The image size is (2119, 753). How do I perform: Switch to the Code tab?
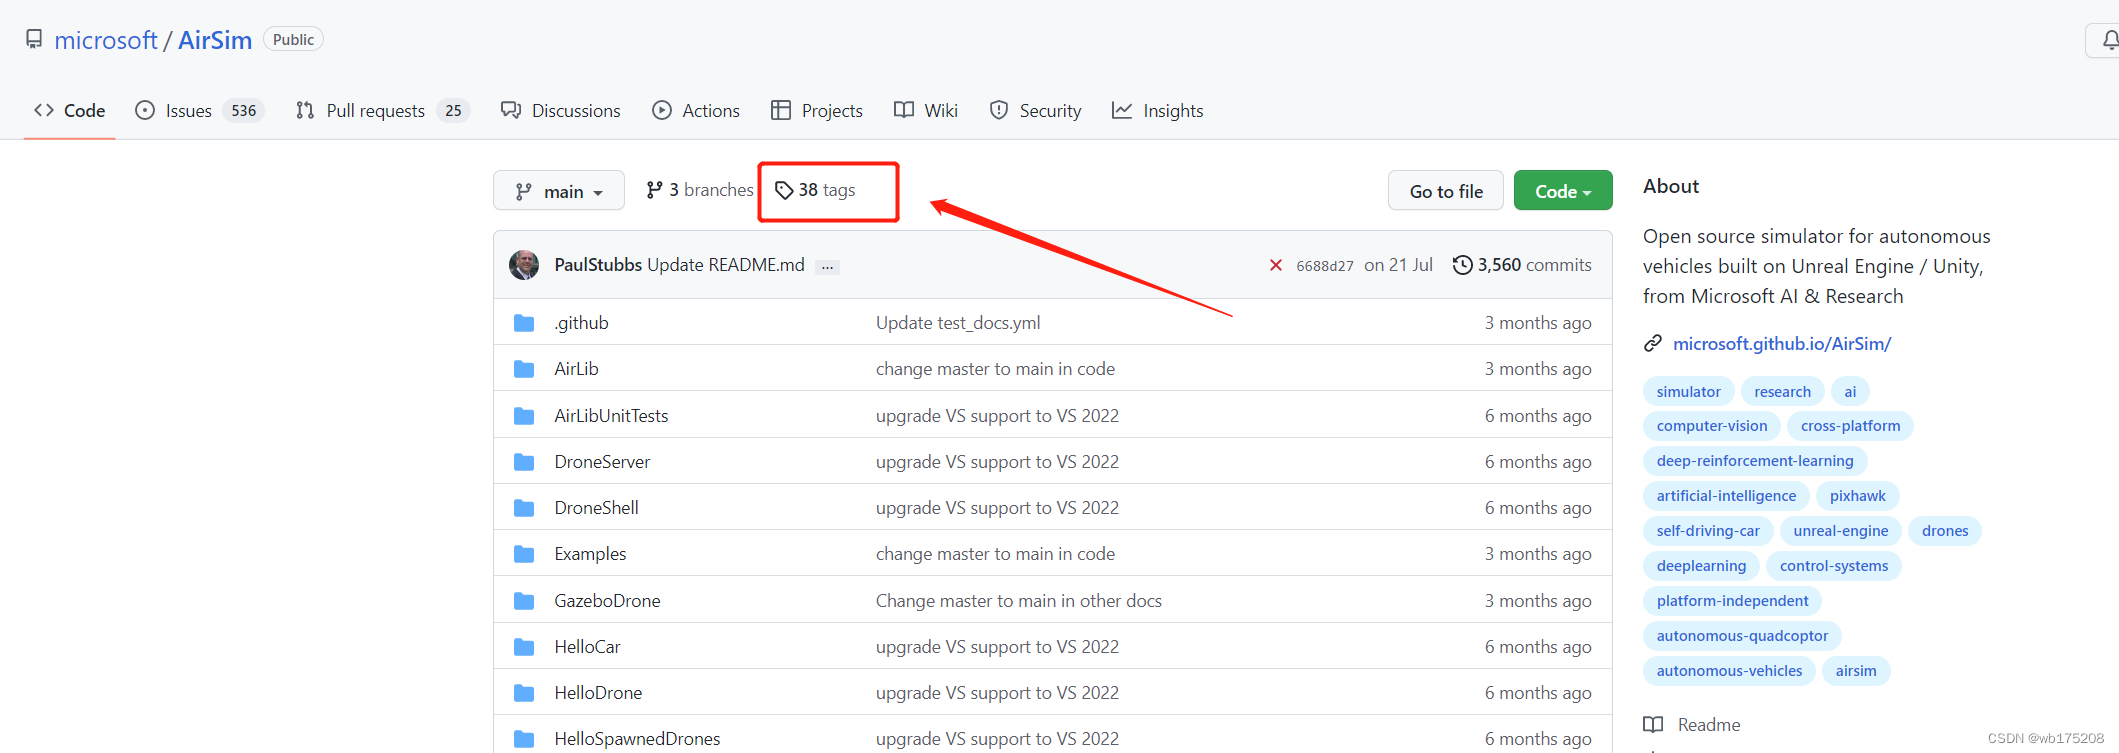tap(70, 111)
